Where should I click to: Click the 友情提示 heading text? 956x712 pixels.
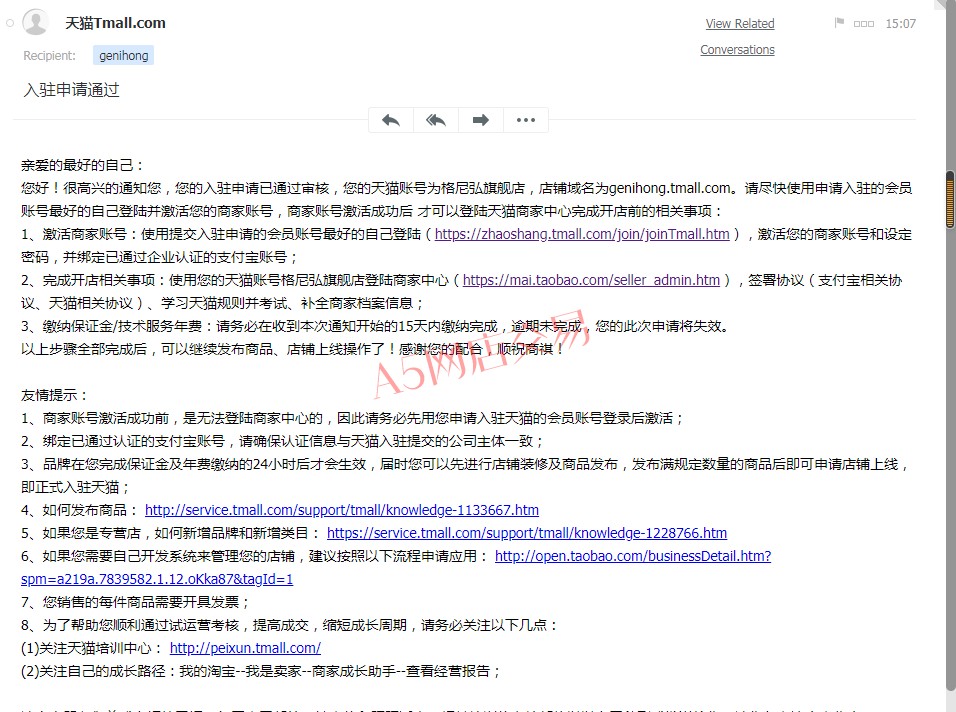pyautogui.click(x=54, y=395)
